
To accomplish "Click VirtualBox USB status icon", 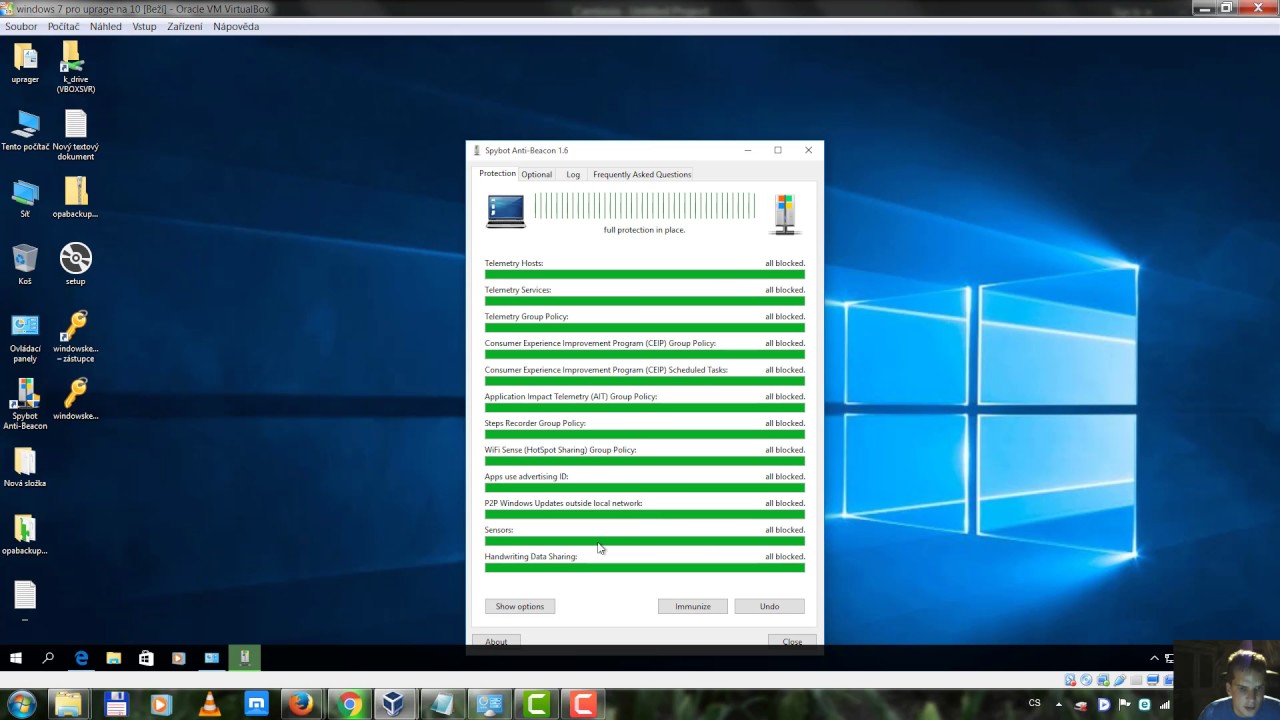I will point(1119,680).
